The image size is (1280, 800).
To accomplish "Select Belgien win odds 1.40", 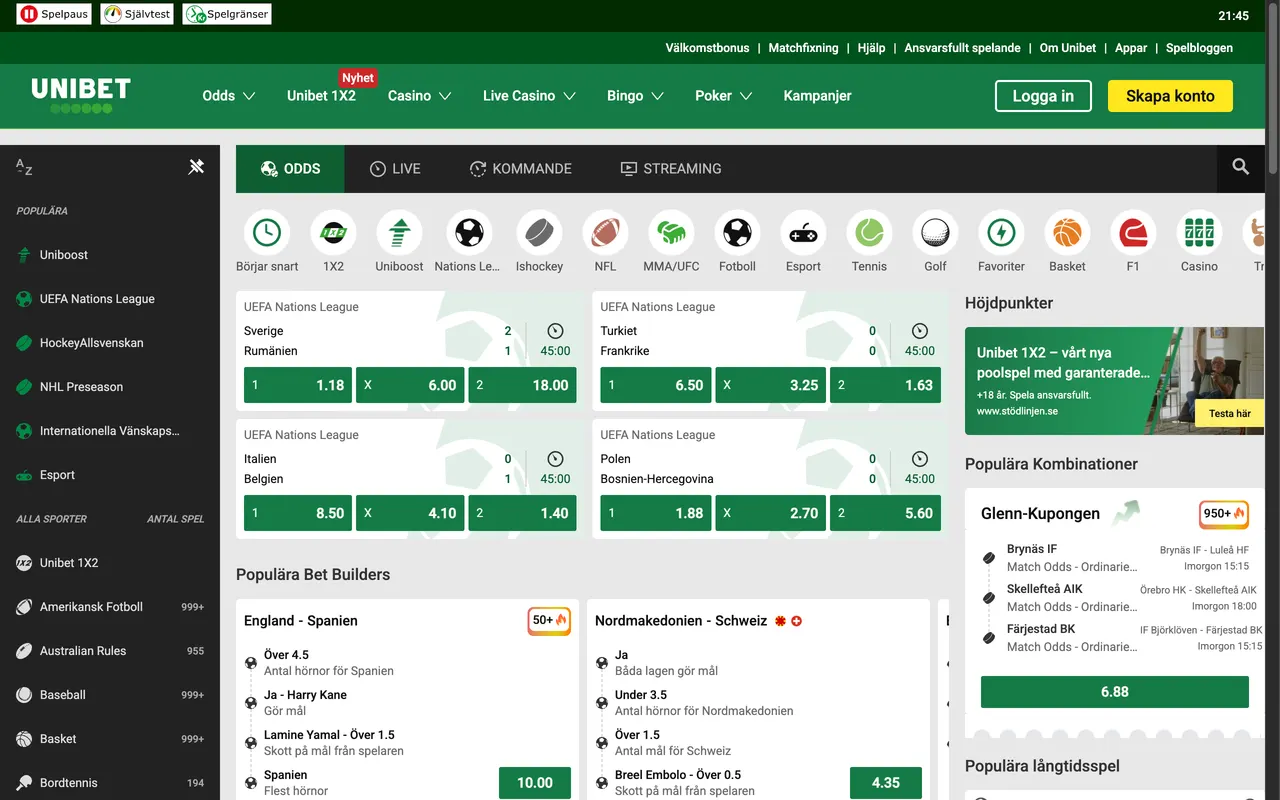I will [522, 513].
